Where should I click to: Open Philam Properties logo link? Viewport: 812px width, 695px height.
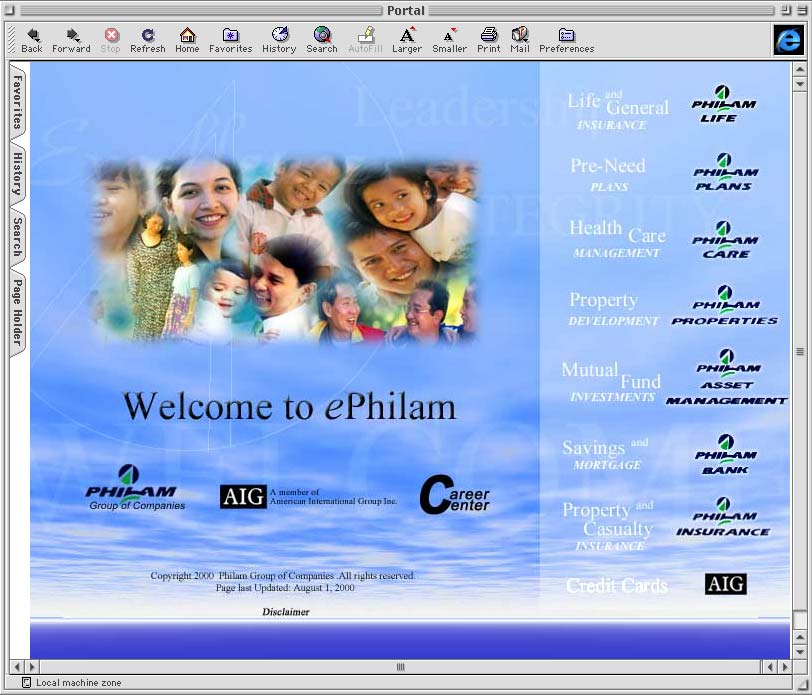pos(724,305)
